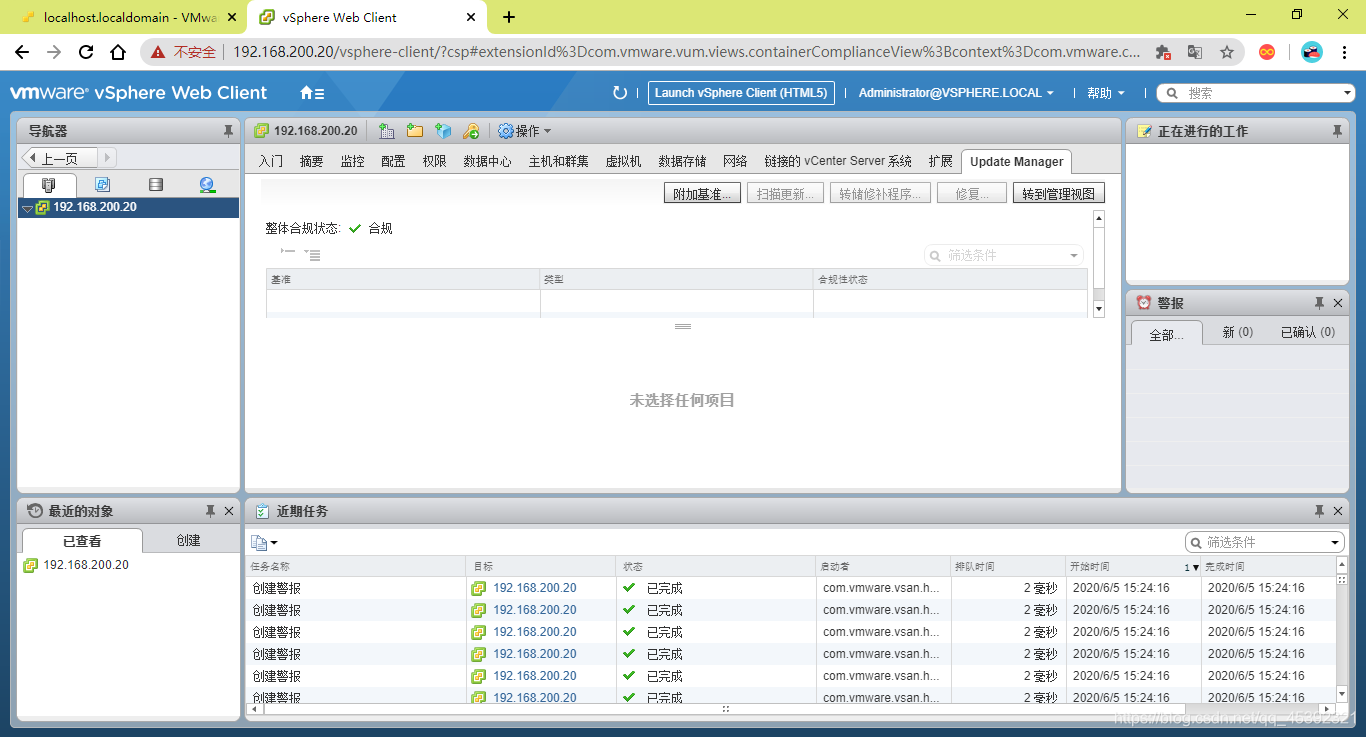The height and width of the screenshot is (737, 1366).
Task: Pin the 正在进行的工作 panel
Action: click(1337, 131)
